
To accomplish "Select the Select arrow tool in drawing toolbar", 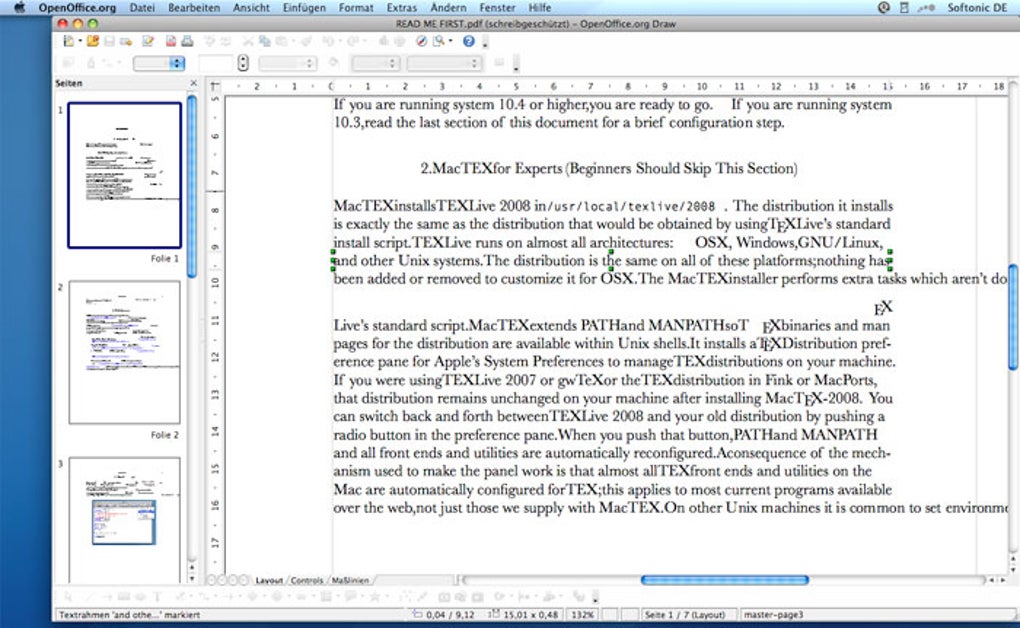I will point(68,596).
